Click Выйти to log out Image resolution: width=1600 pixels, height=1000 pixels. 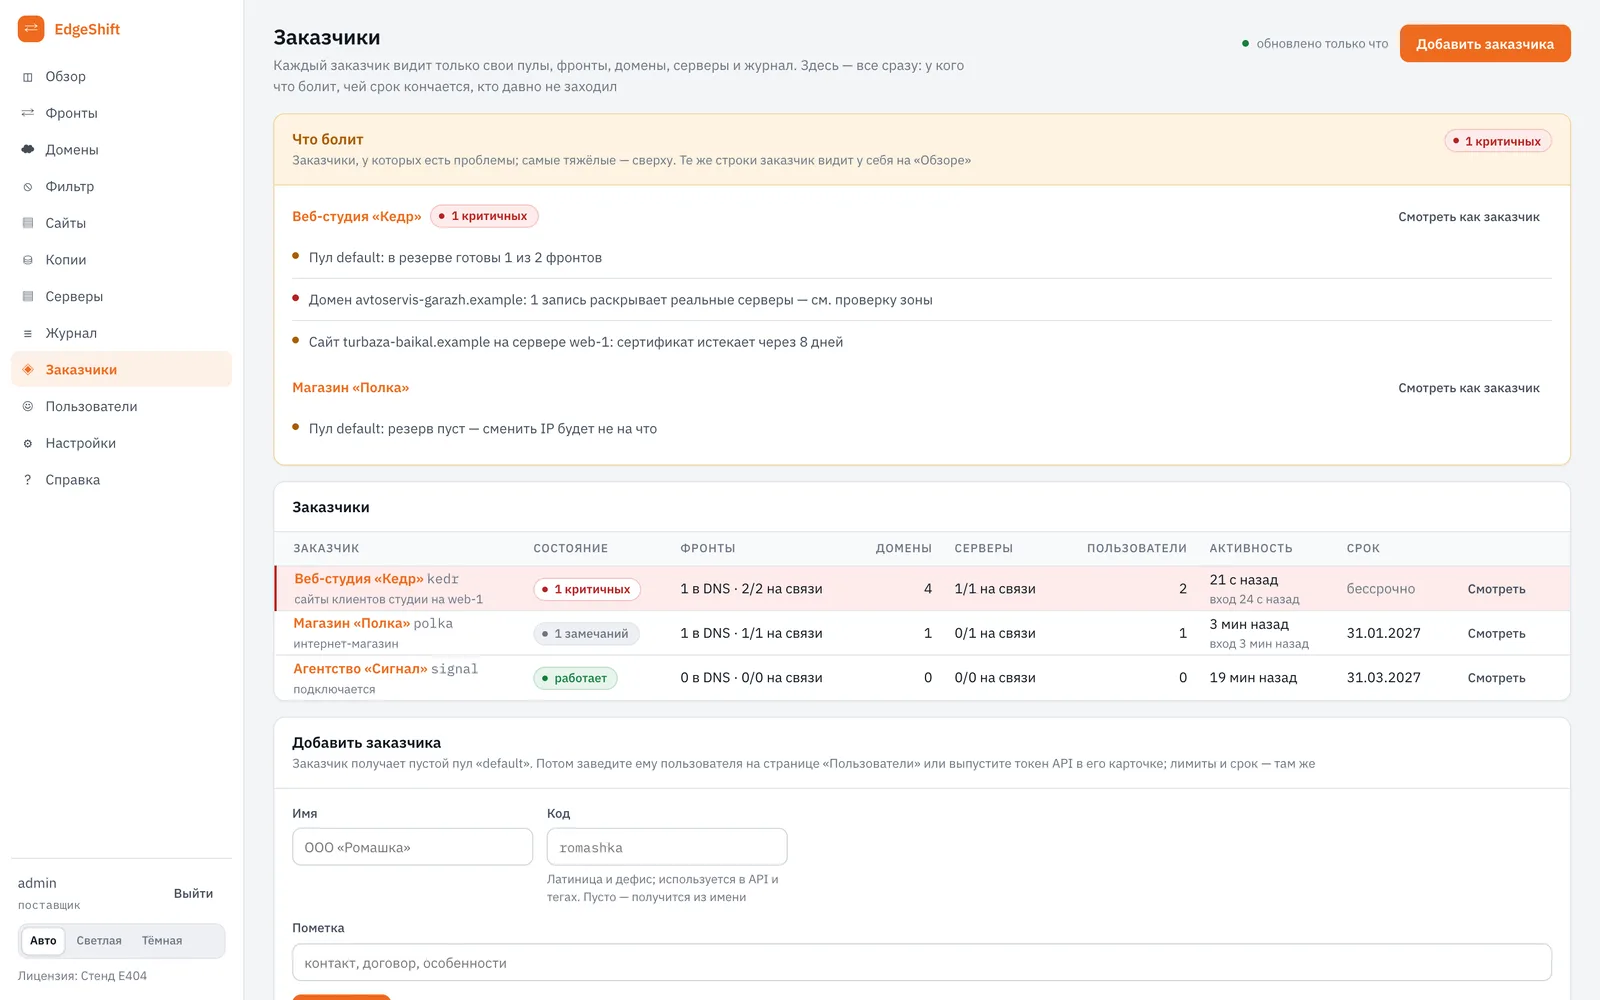coord(193,893)
